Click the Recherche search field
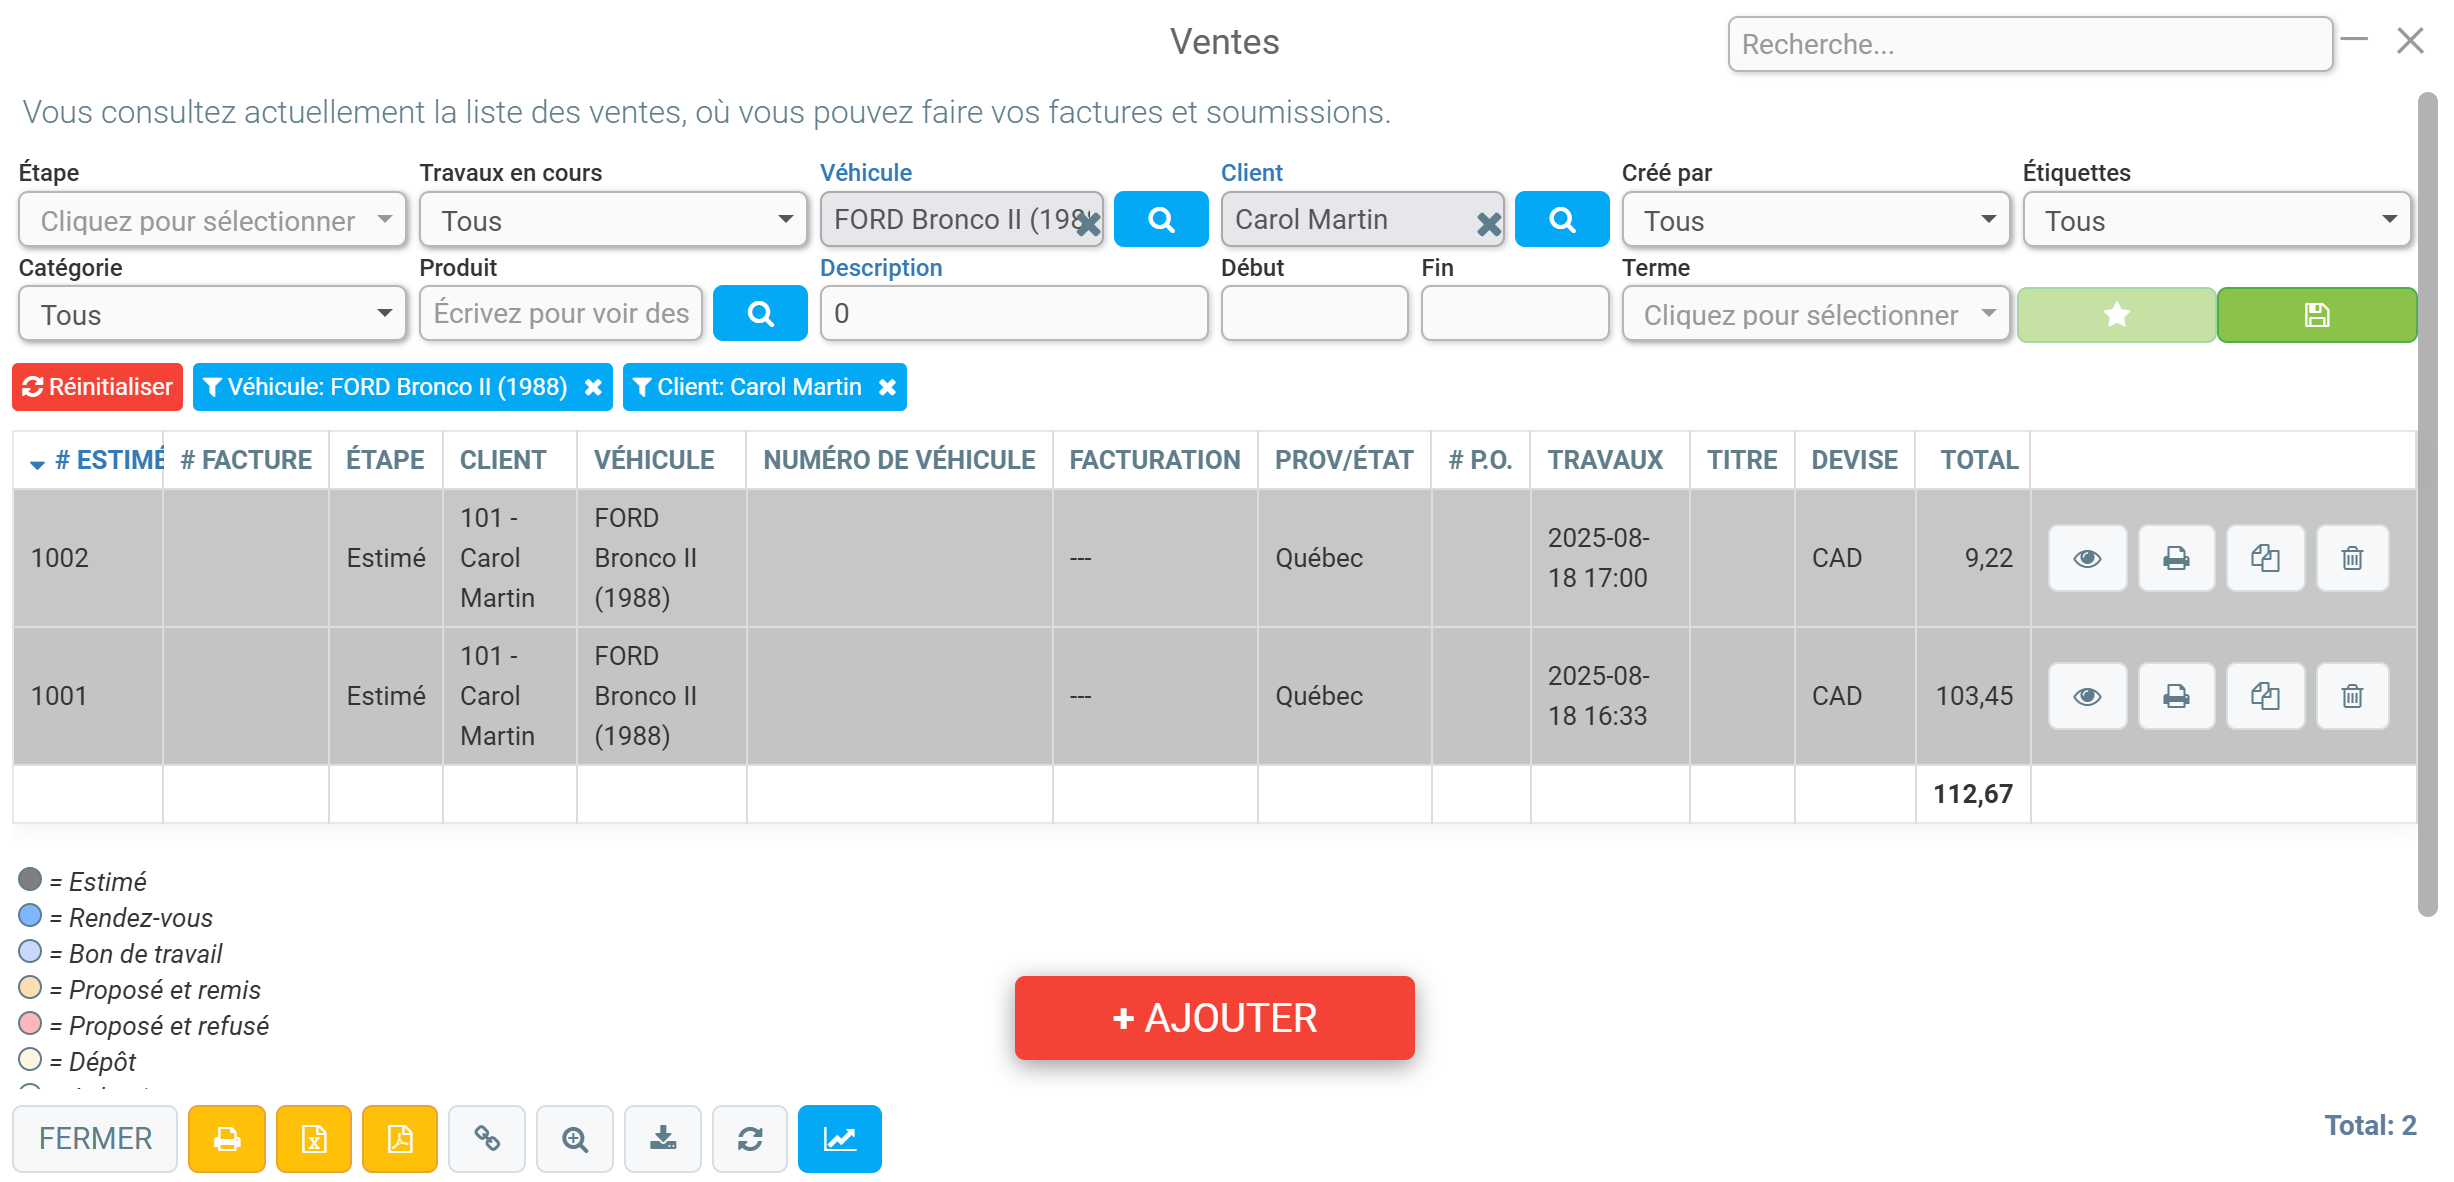 click(x=2030, y=44)
